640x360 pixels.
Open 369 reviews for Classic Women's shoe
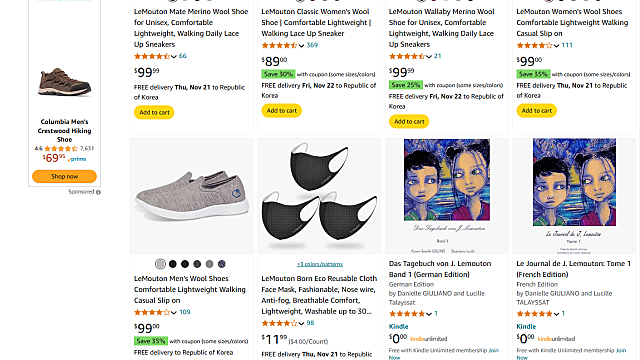tap(312, 45)
